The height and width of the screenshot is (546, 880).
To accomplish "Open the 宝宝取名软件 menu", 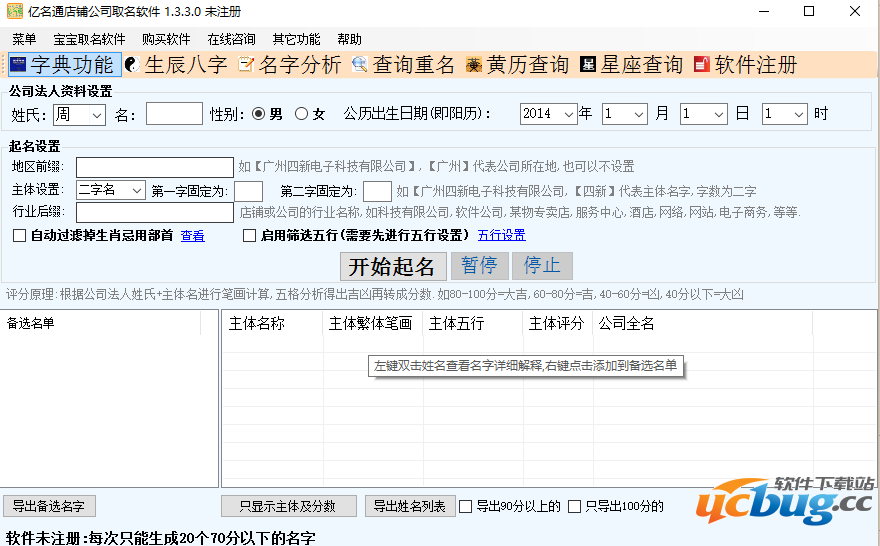I will 89,39.
